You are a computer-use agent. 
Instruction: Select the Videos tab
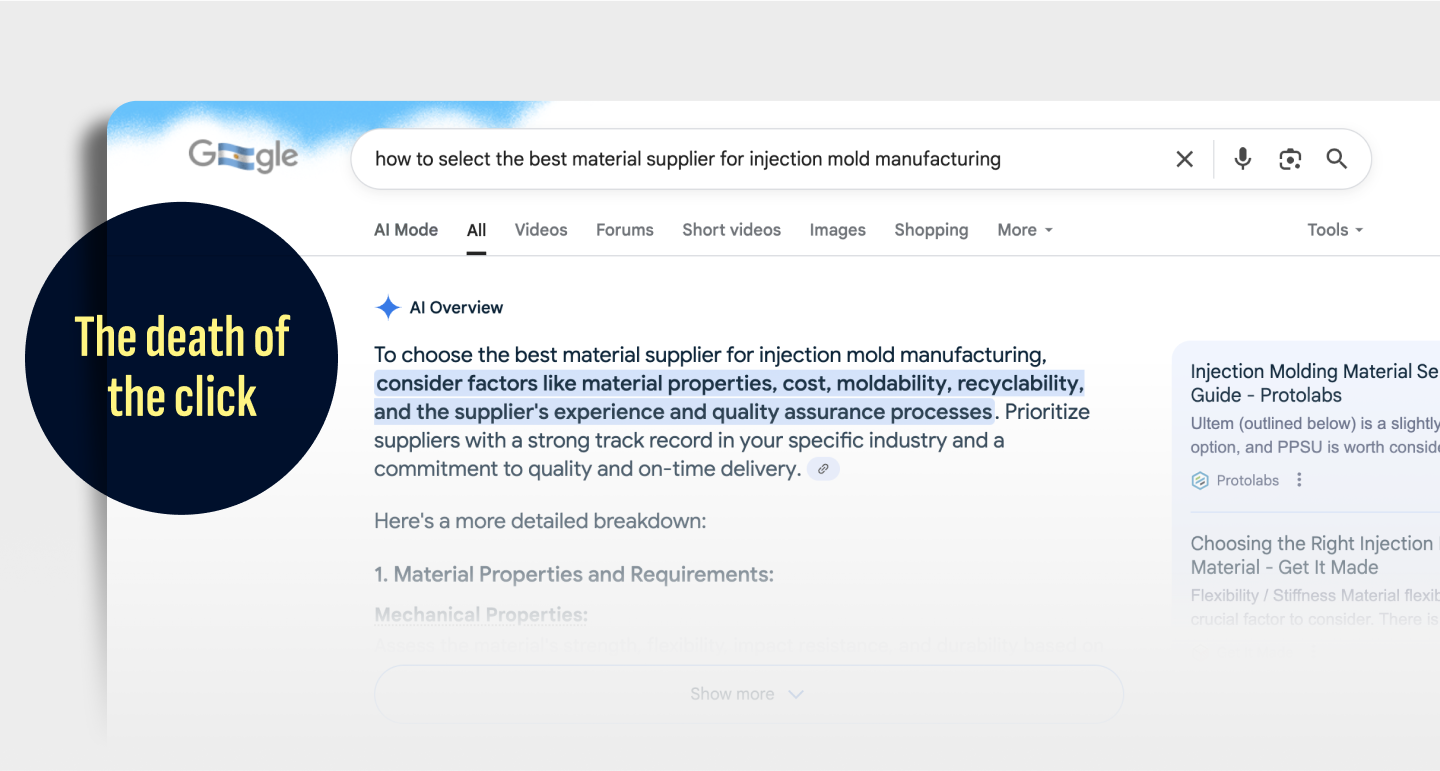tap(541, 230)
